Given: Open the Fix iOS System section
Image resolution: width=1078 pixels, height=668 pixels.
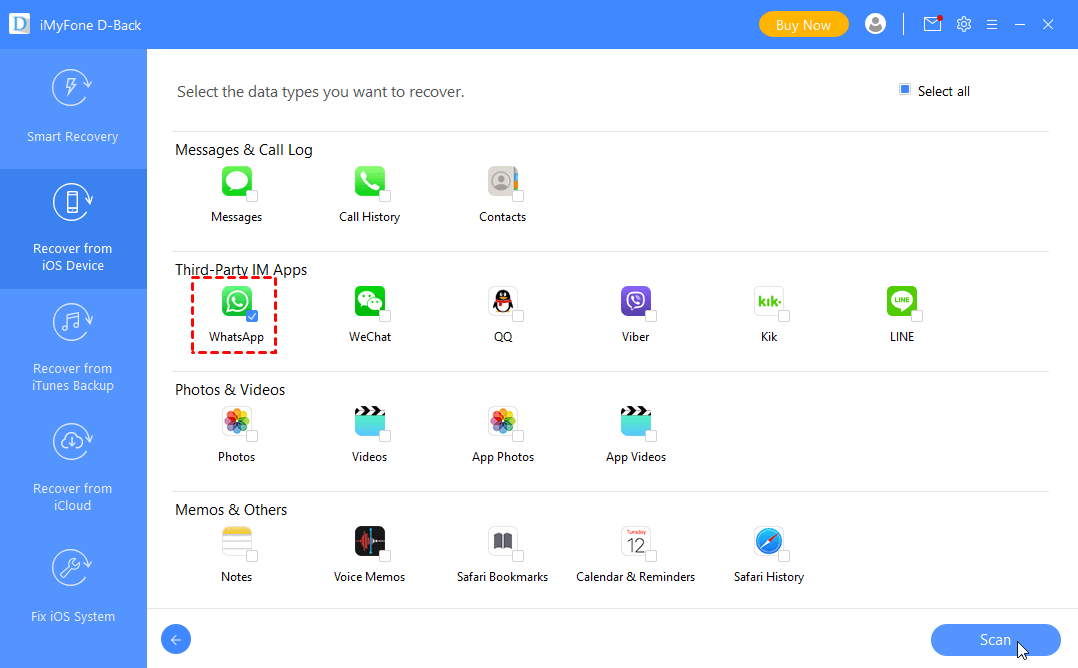Looking at the screenshot, I should (x=73, y=587).
